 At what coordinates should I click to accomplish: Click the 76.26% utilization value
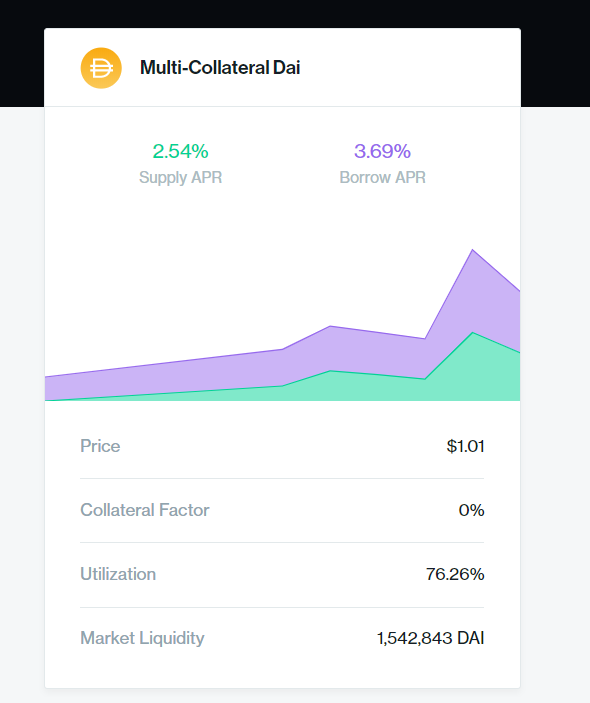pyautogui.click(x=455, y=574)
